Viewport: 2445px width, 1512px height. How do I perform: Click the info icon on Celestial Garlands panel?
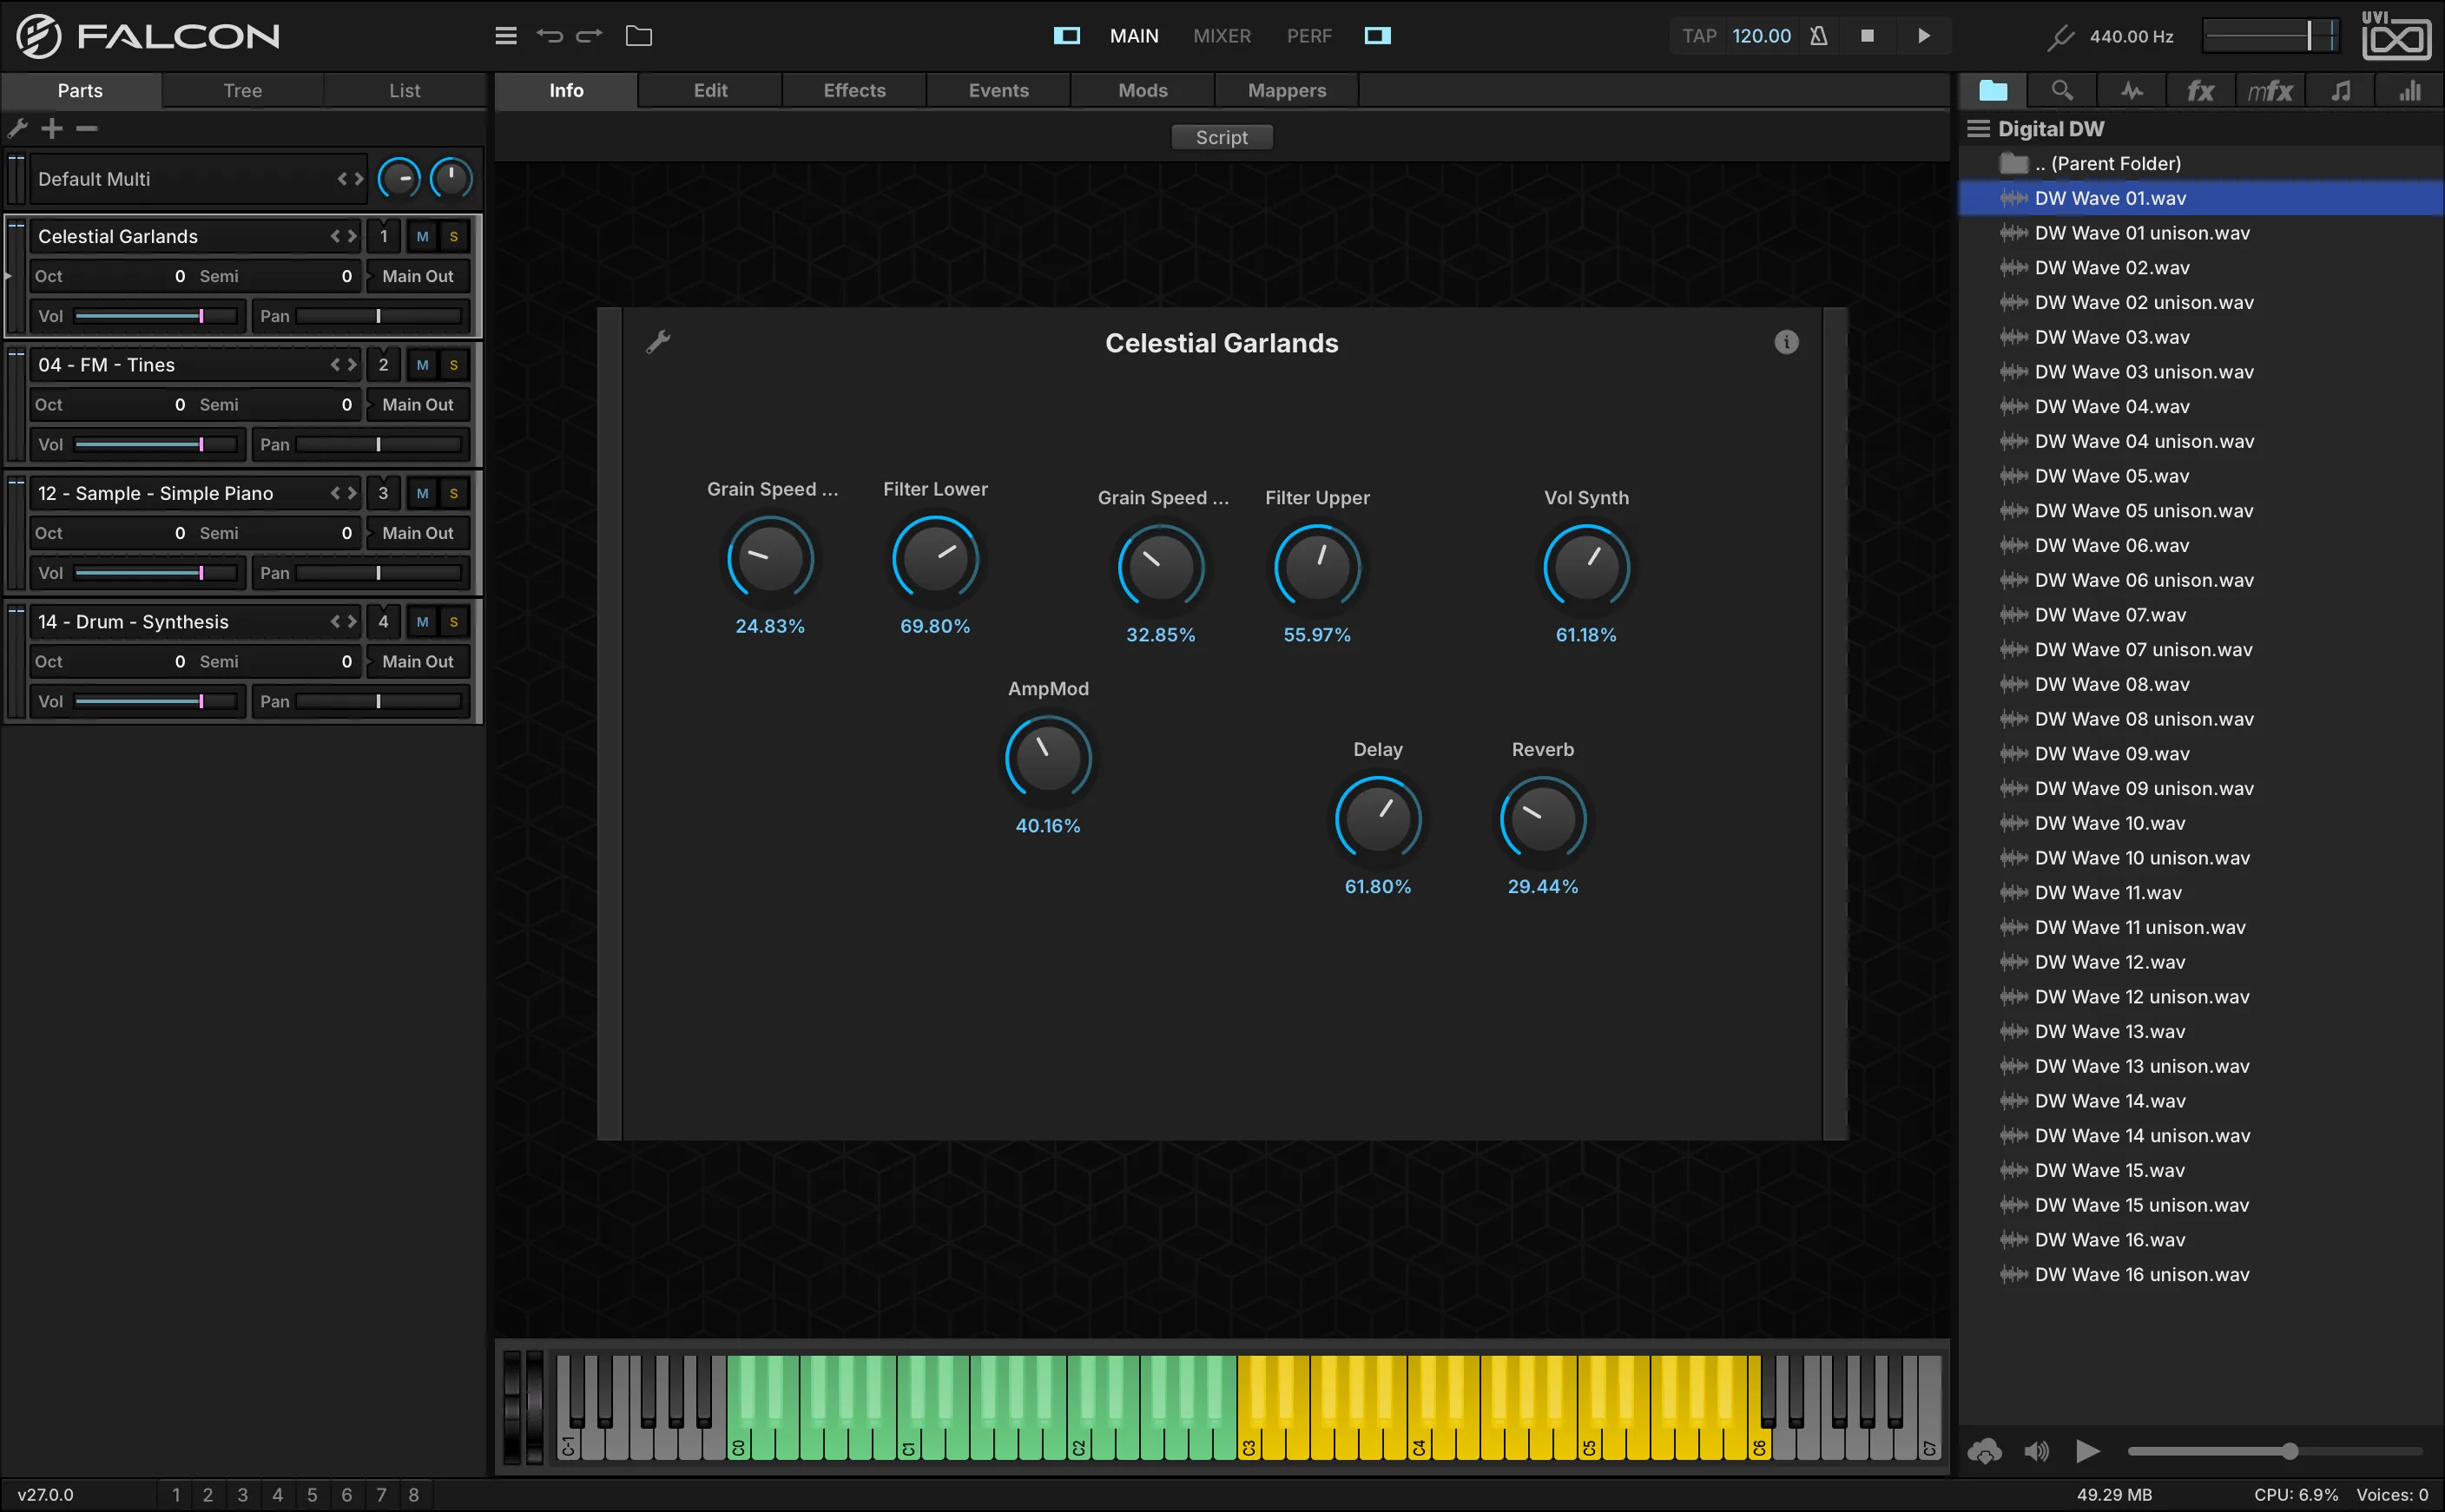[x=1786, y=342]
